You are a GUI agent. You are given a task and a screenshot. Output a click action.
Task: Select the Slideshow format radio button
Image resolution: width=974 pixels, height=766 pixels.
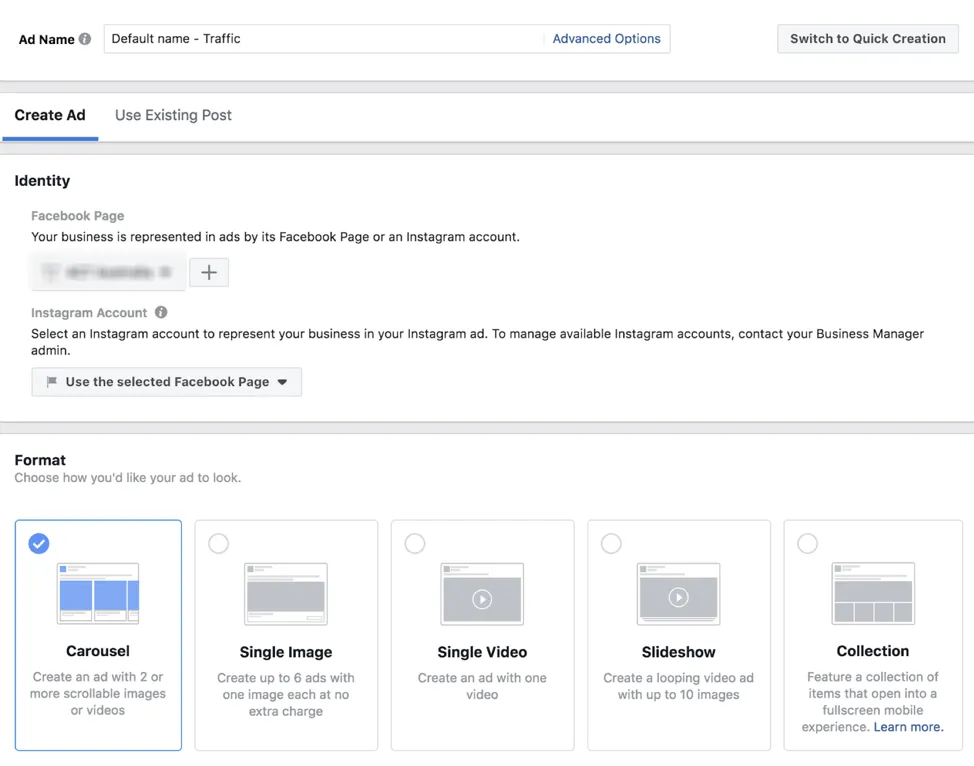coord(611,543)
